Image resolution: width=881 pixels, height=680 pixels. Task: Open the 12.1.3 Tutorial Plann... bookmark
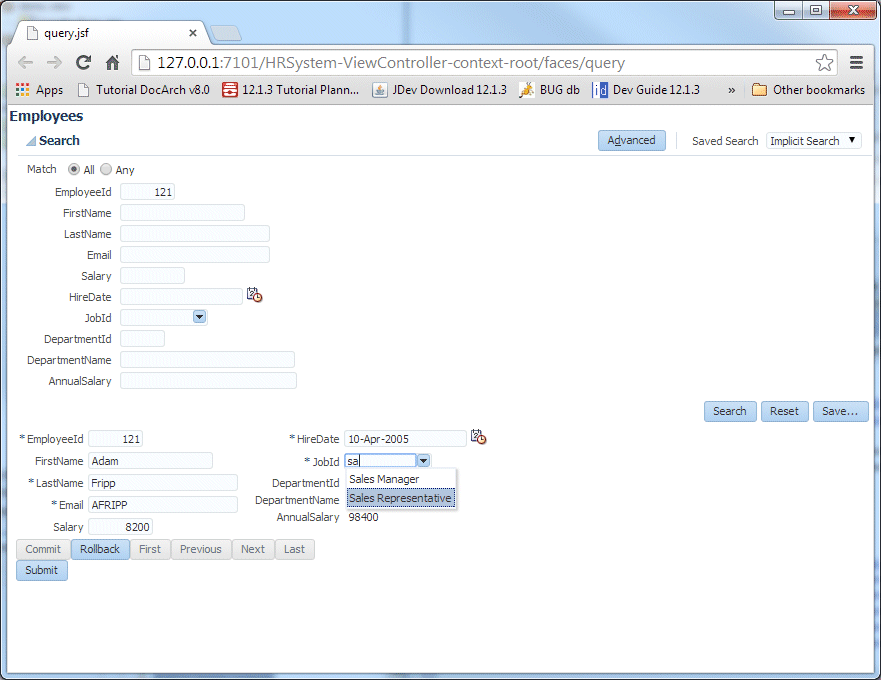tap(290, 90)
